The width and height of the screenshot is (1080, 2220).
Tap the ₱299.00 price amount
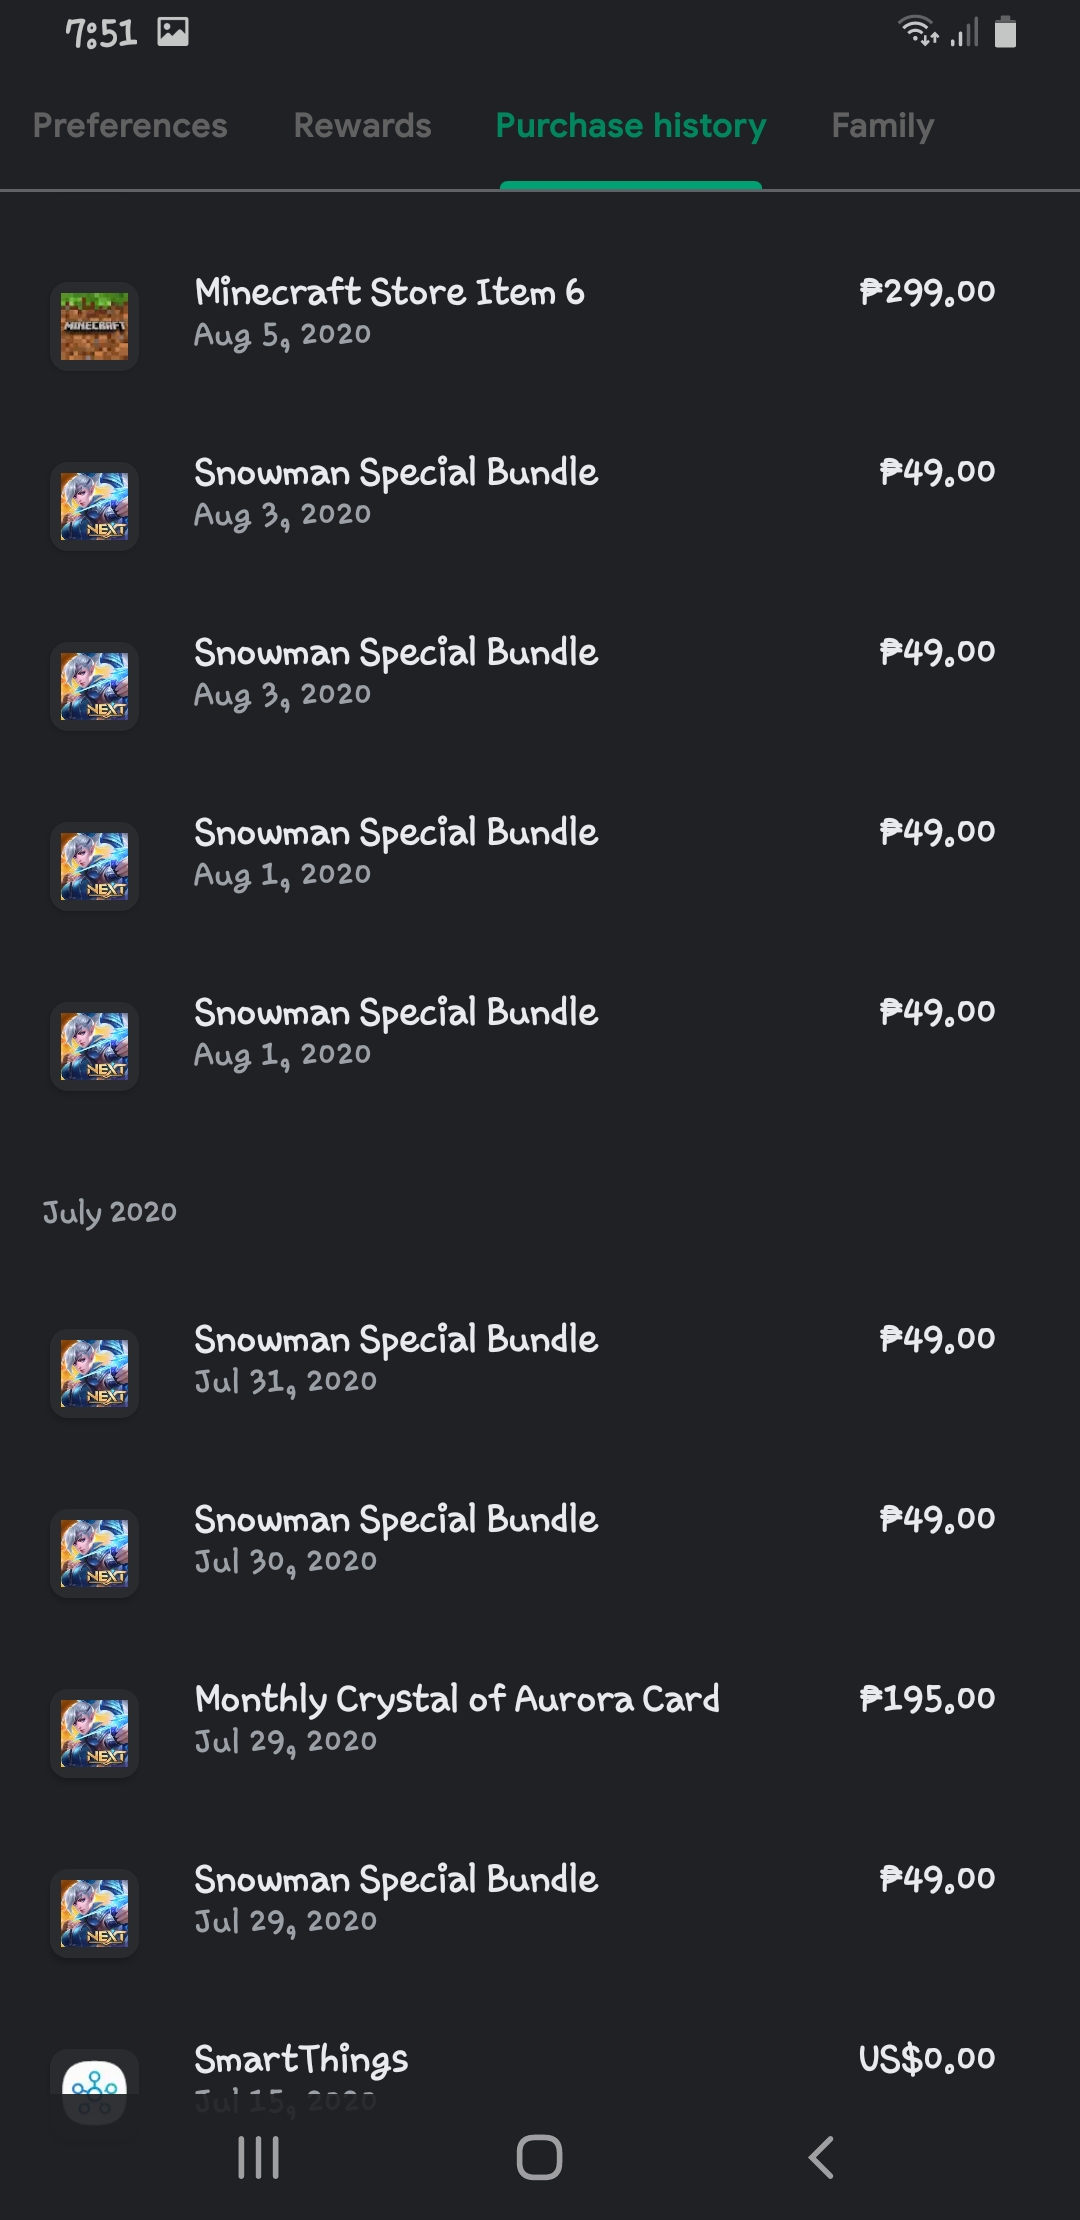(927, 292)
